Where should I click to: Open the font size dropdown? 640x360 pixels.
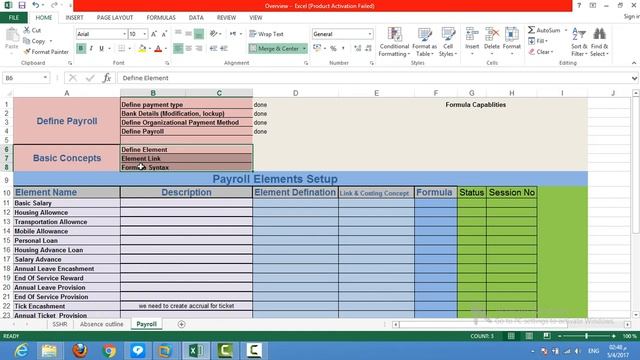[x=144, y=34]
